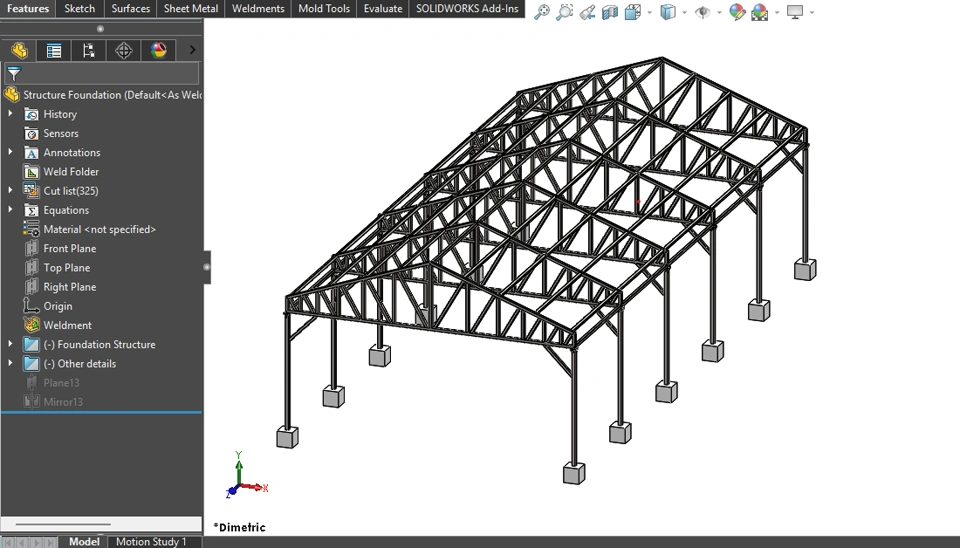Click the Display Style icon

(668, 12)
